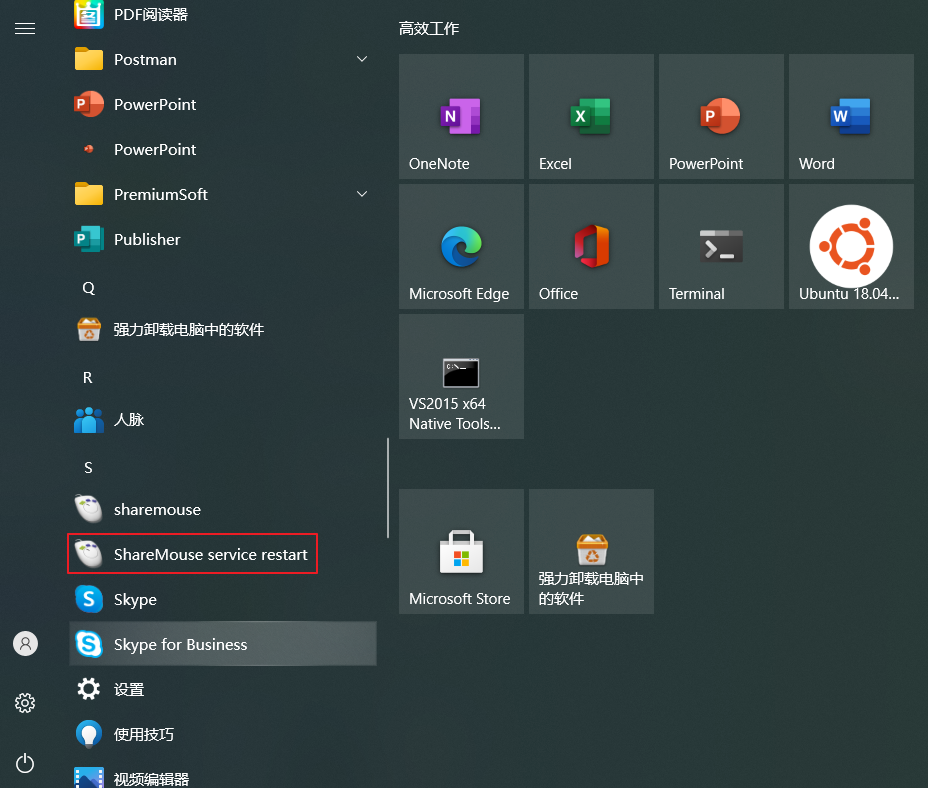Open the 使用技巧 Tips app

(223, 734)
